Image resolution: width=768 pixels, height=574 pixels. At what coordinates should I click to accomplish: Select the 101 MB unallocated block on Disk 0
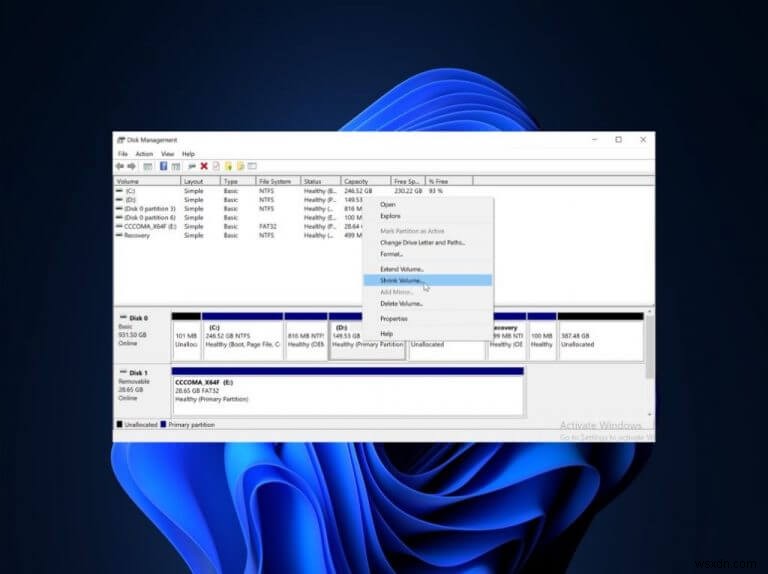click(186, 336)
